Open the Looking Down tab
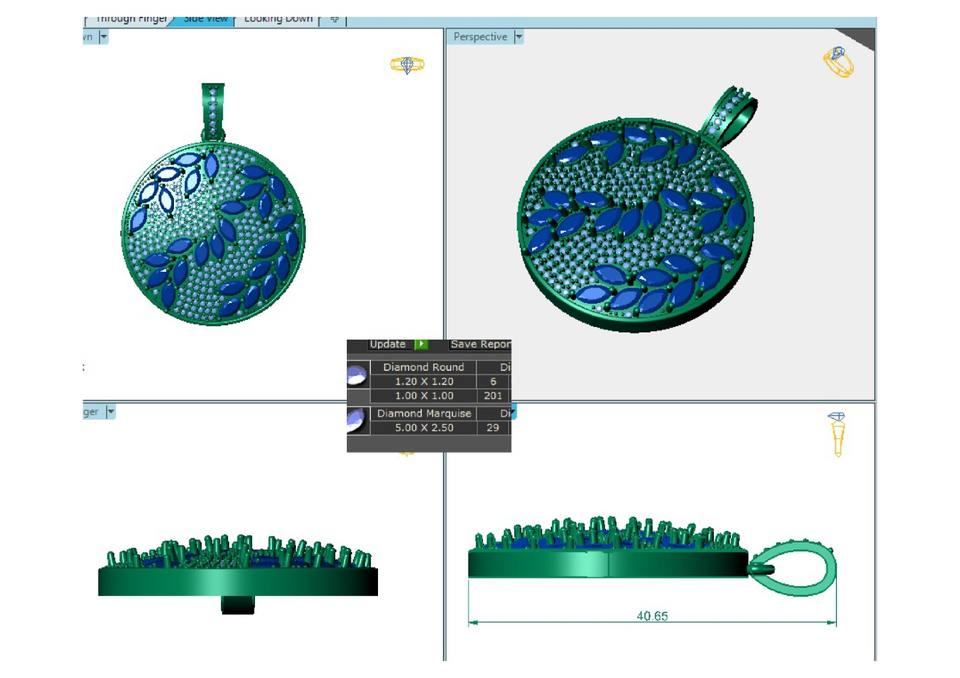 tap(278, 18)
